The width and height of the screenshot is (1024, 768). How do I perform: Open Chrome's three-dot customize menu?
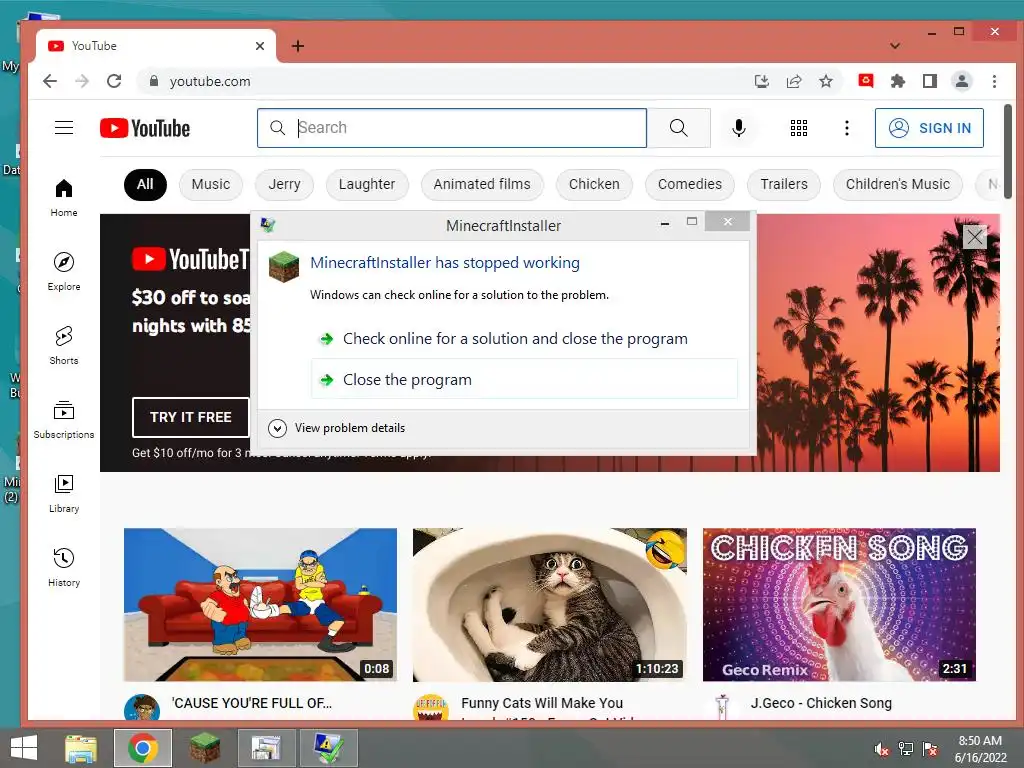[994, 81]
